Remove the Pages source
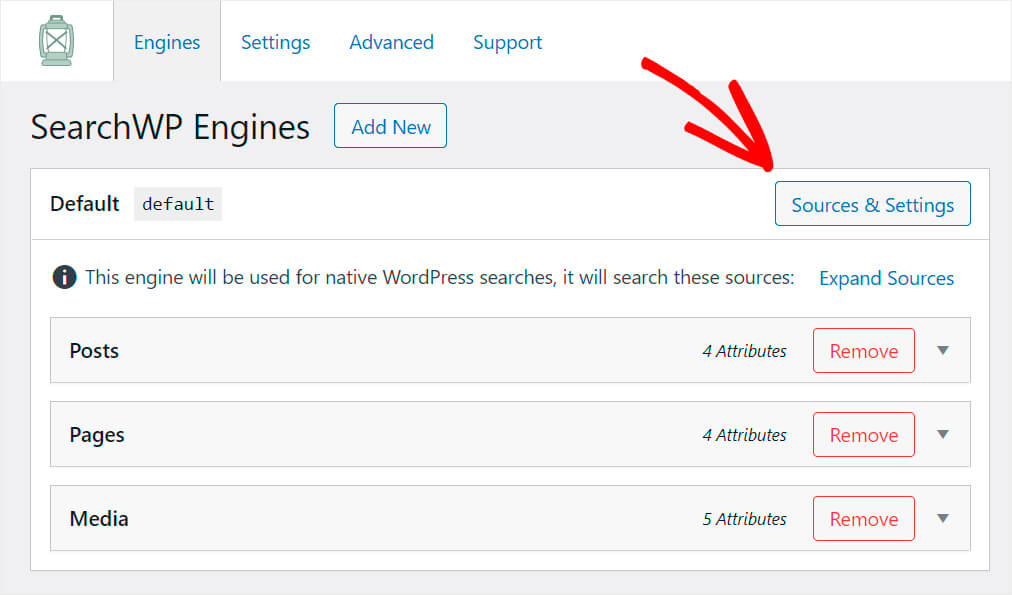The height and width of the screenshot is (595, 1012). [x=864, y=434]
